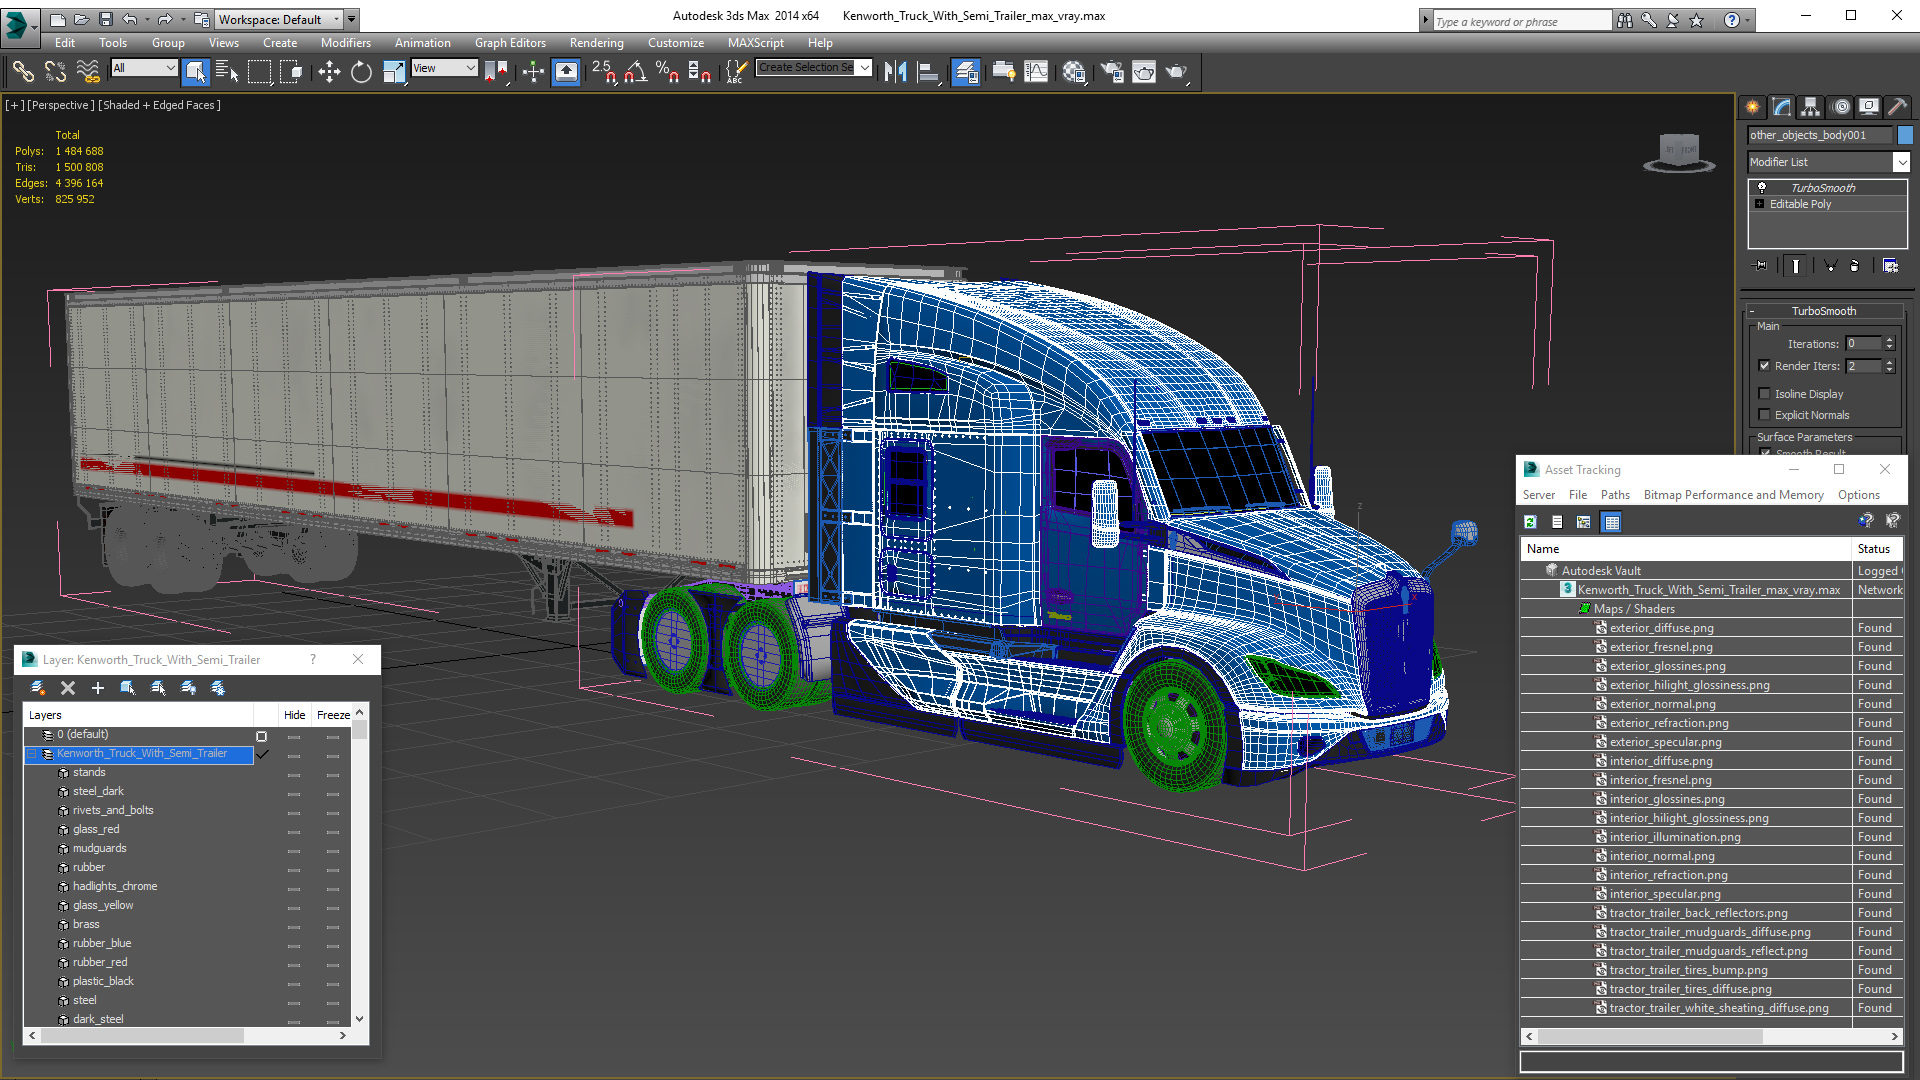1920x1080 pixels.
Task: Activate Select and Rotate tool
Action: coord(361,71)
